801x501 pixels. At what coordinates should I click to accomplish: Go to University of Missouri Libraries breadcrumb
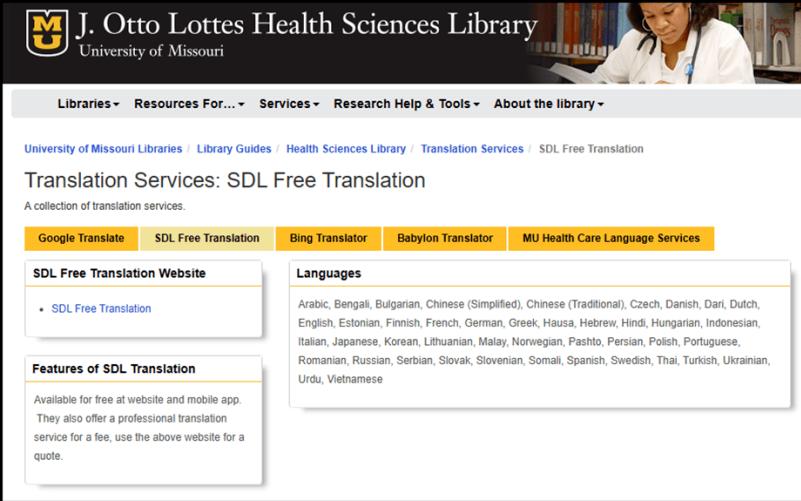click(x=103, y=149)
